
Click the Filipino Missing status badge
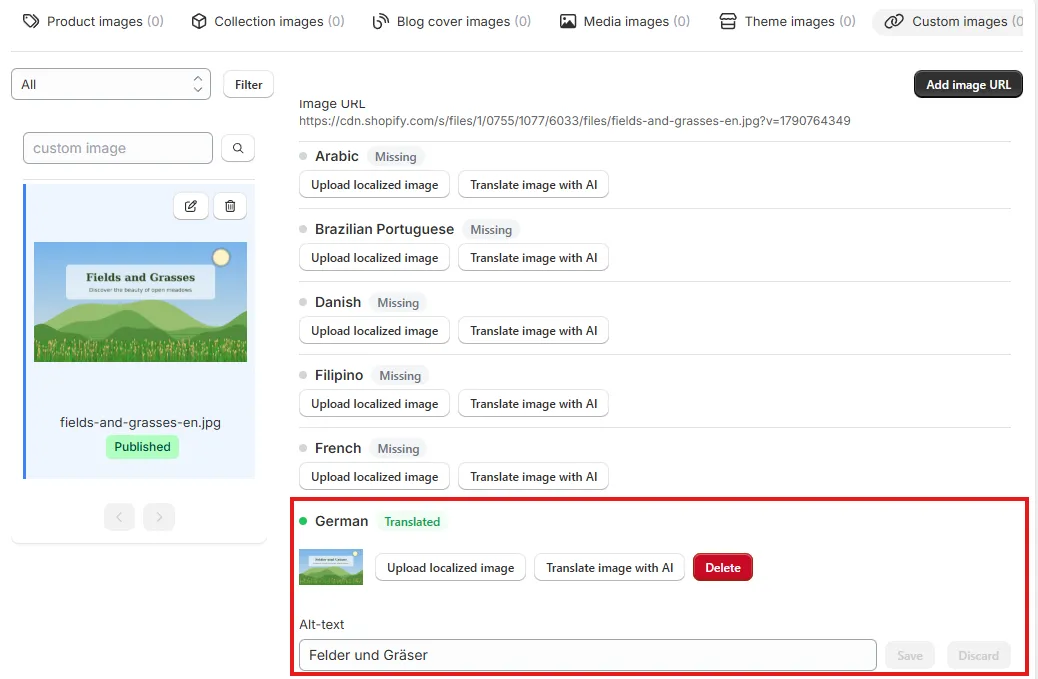click(x=400, y=375)
